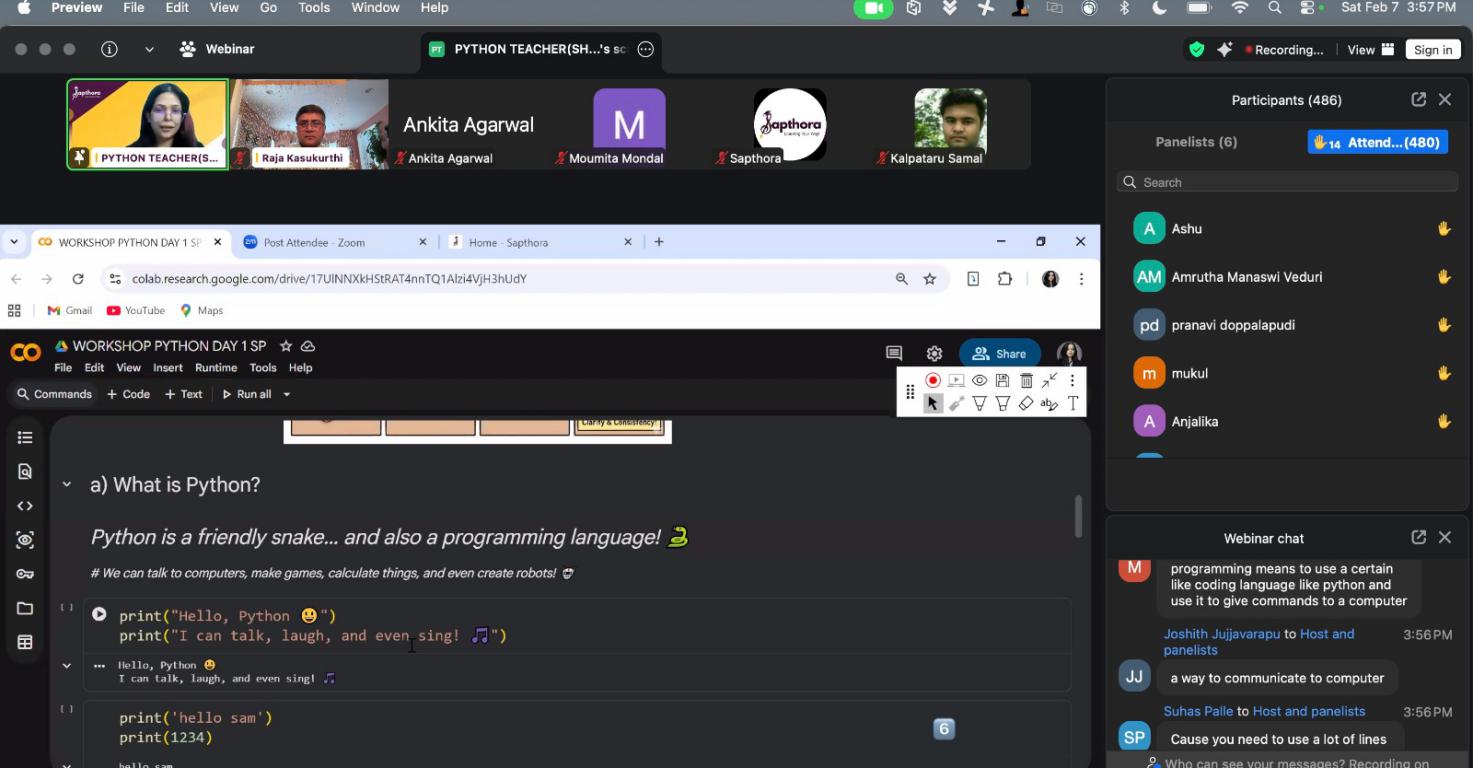This screenshot has height=768, width=1473.
Task: Select the eraser tool in annotation toolbar
Action: (1026, 404)
